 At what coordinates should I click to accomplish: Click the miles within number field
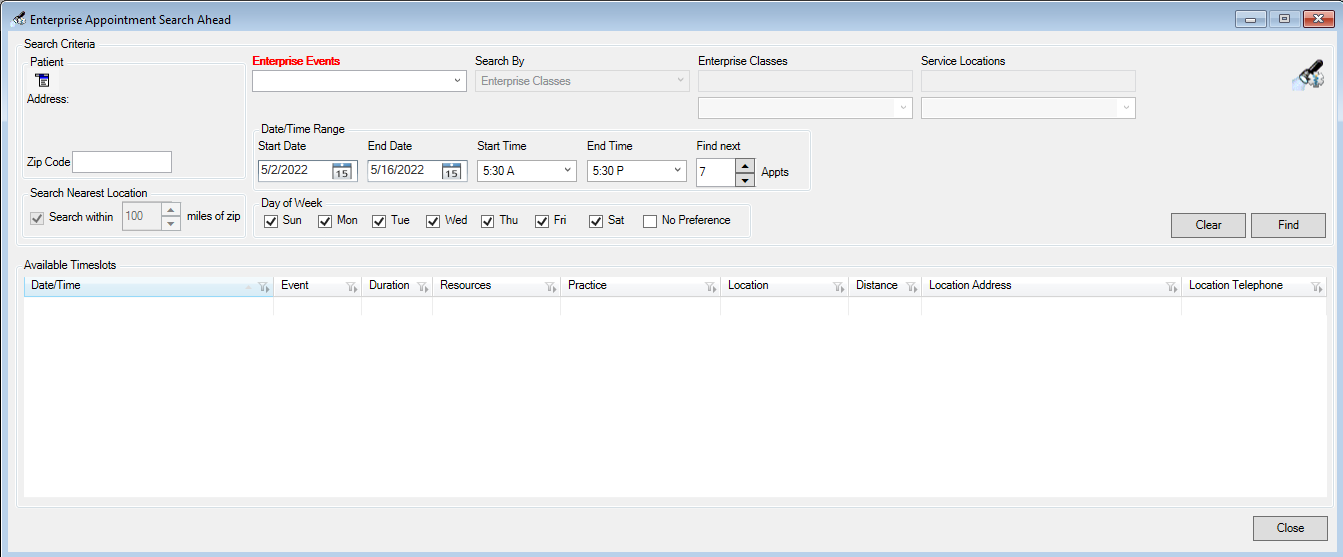coord(142,217)
